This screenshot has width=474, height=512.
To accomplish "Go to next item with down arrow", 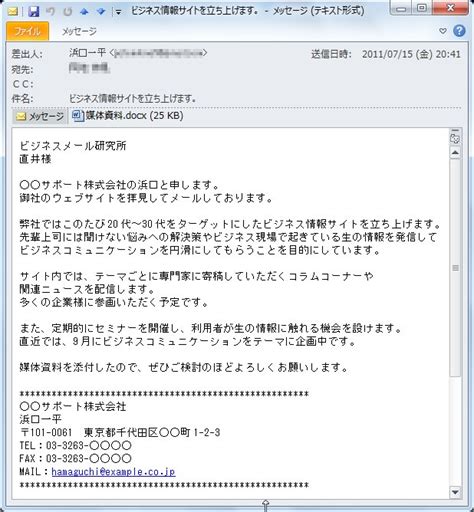I will pos(101,12).
